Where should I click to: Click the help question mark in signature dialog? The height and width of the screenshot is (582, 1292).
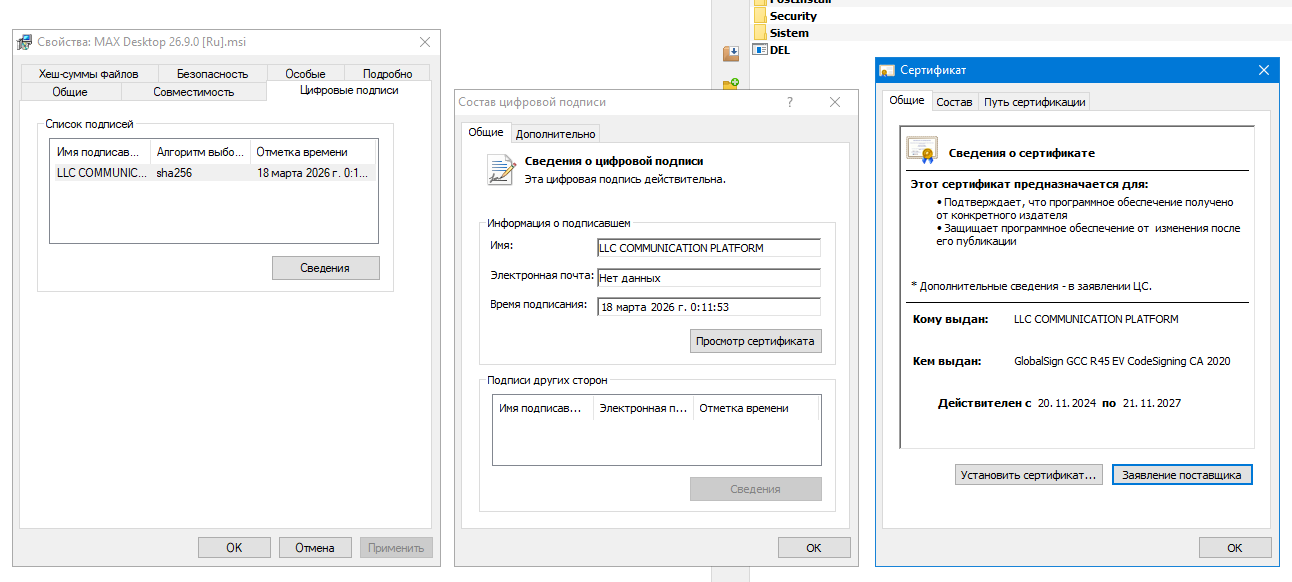tap(790, 102)
